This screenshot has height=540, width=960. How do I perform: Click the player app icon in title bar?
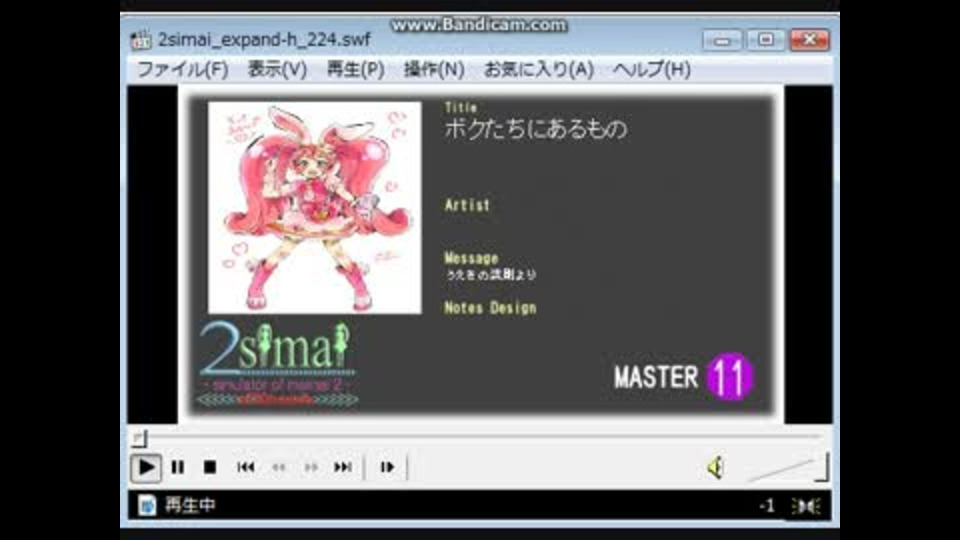(141, 40)
